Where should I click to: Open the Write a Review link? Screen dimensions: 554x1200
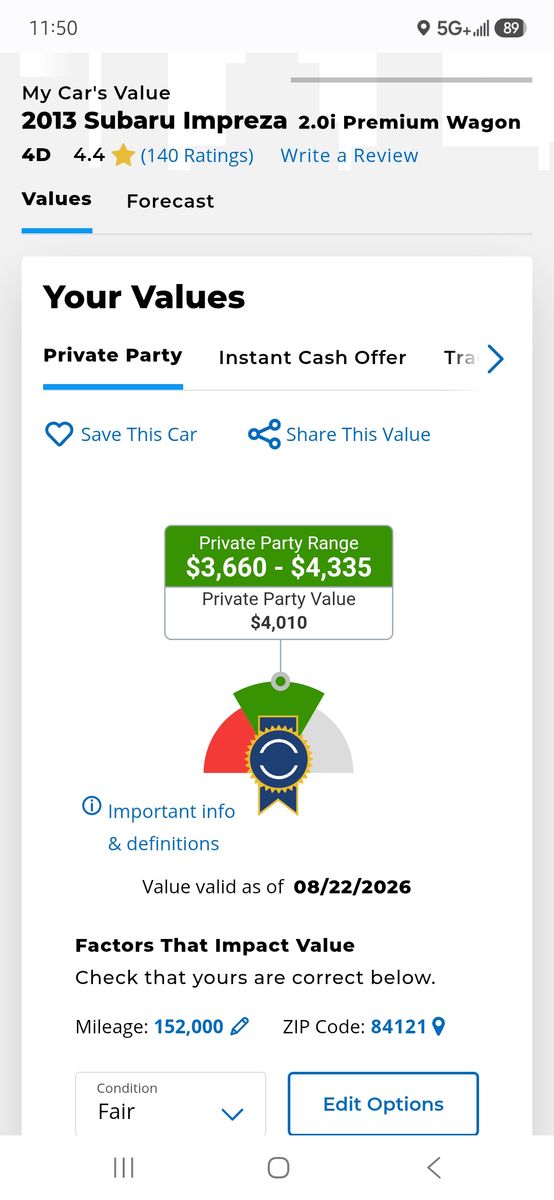pos(349,155)
